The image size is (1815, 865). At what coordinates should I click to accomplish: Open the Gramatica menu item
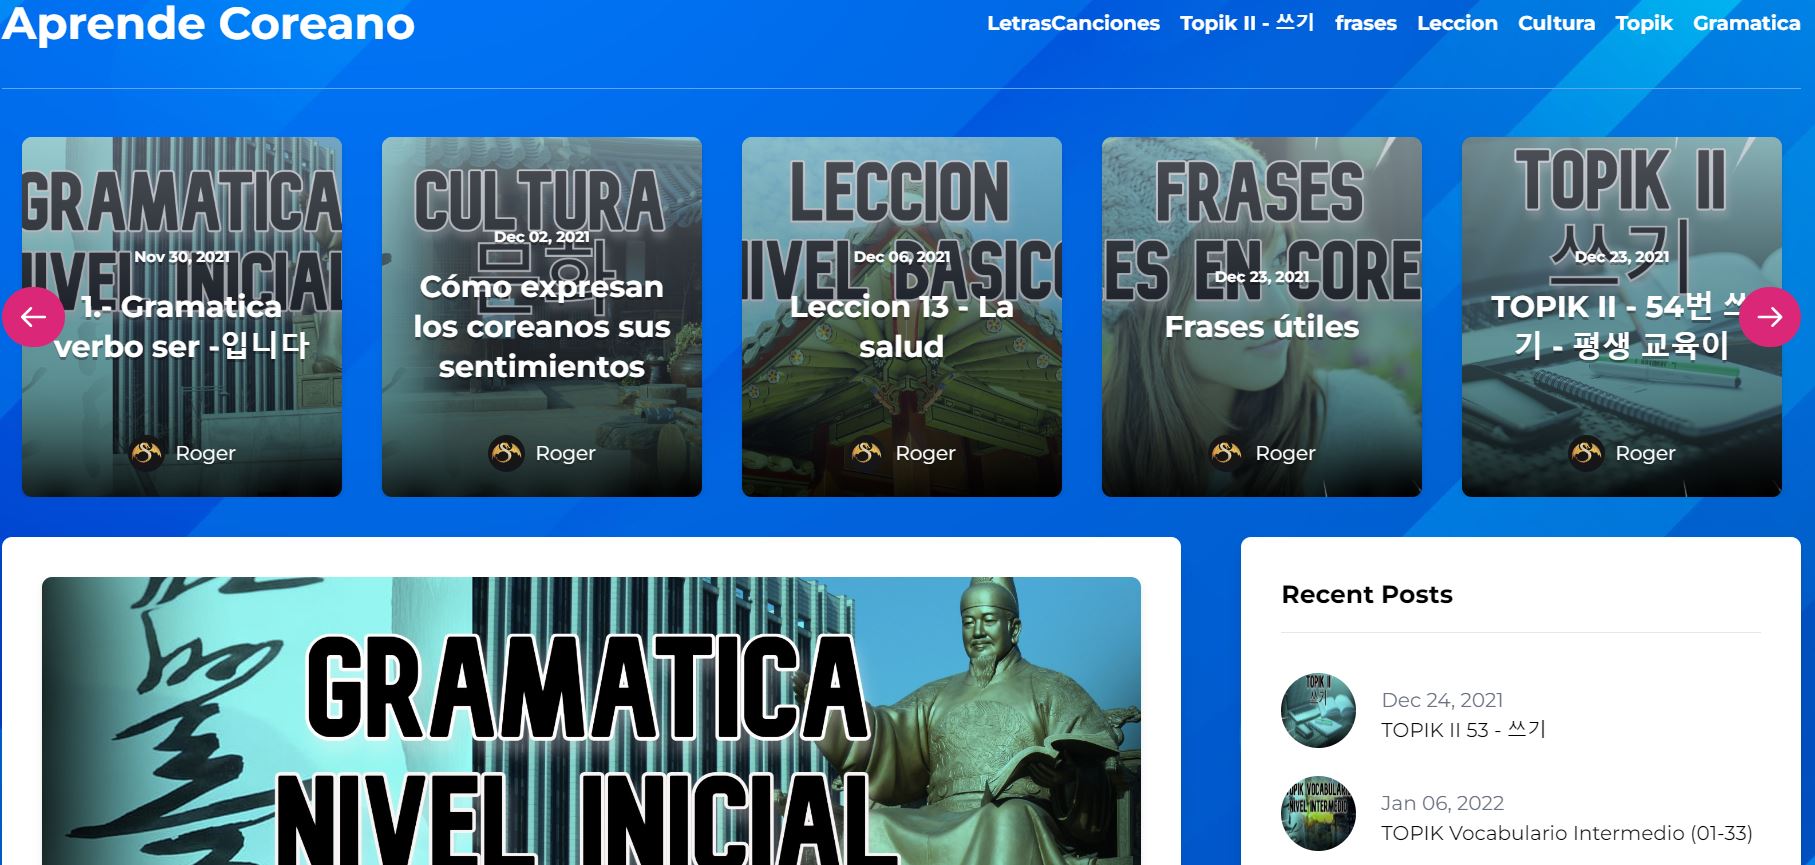click(1746, 23)
